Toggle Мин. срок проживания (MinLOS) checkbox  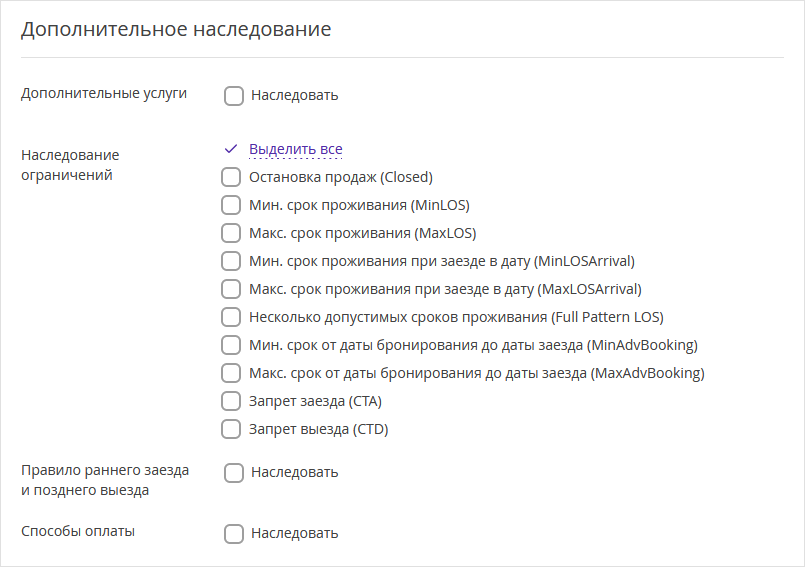click(231, 205)
